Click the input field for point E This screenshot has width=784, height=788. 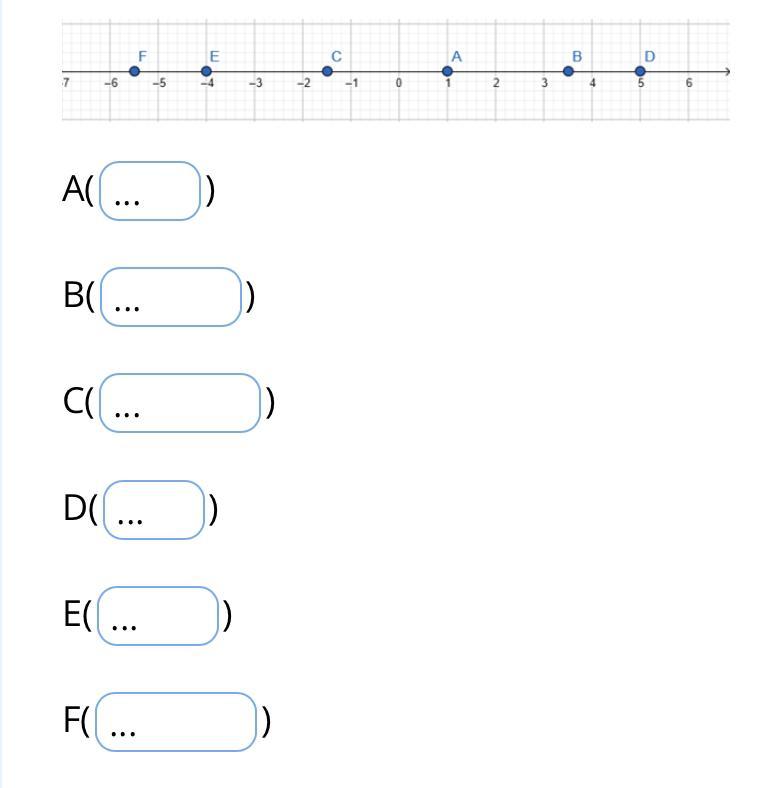(158, 616)
